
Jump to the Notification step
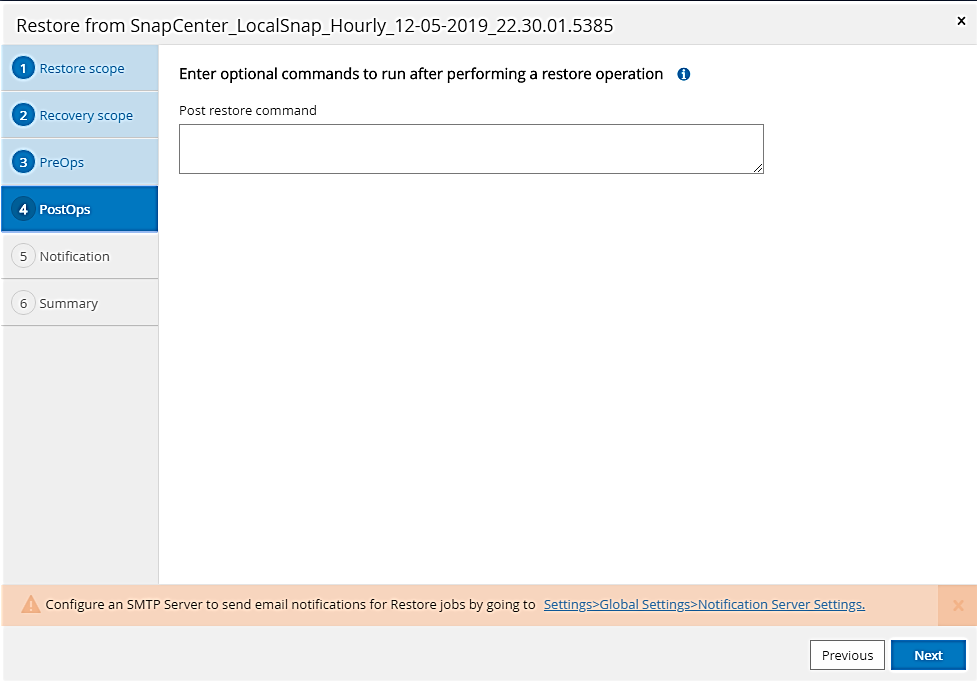[x=75, y=256]
